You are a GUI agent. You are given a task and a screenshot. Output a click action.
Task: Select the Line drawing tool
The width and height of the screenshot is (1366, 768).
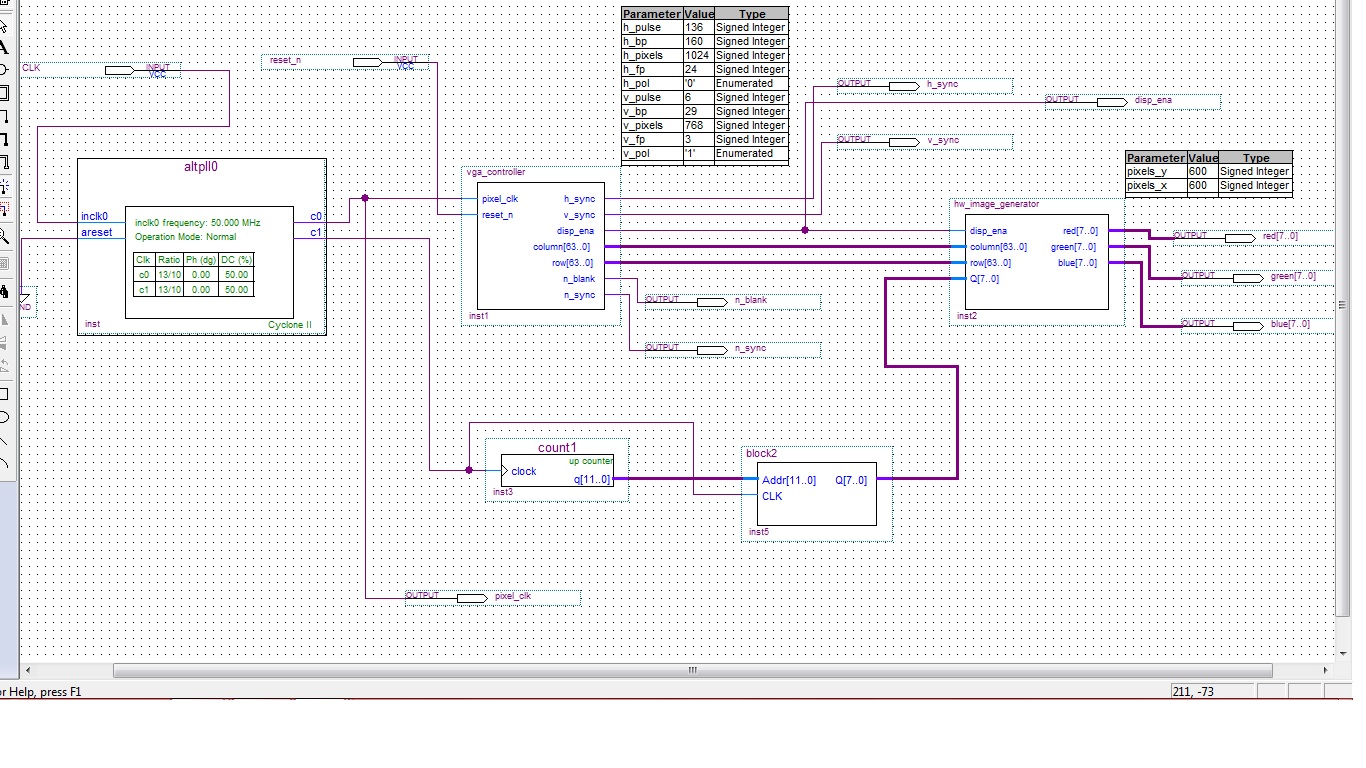click(x=4, y=440)
